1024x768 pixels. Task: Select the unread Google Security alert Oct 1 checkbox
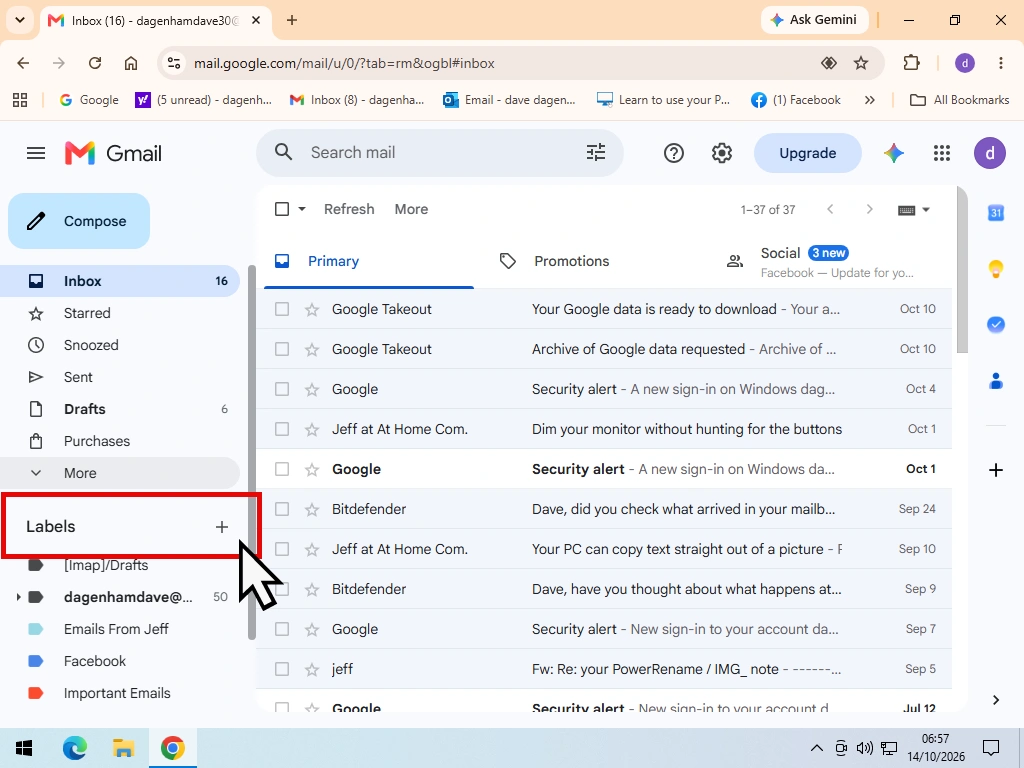282,469
